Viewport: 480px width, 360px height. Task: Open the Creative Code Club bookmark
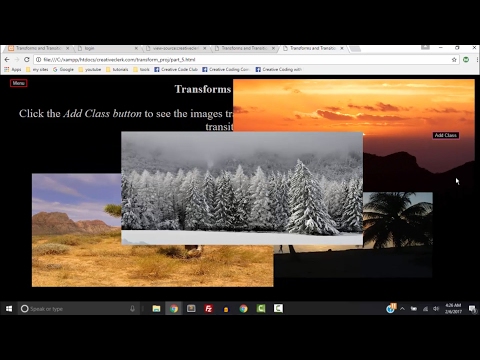[176, 69]
